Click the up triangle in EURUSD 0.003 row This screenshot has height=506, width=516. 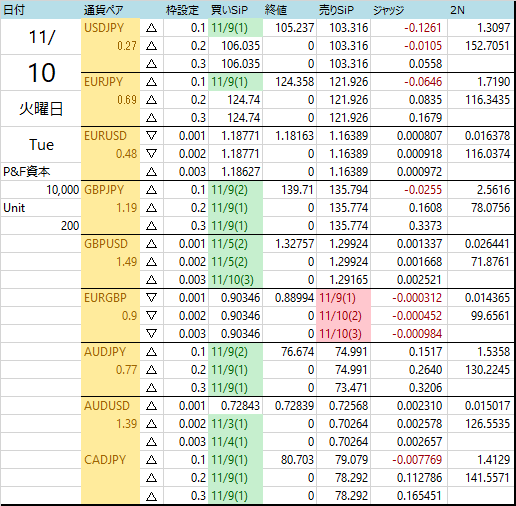tap(152, 172)
